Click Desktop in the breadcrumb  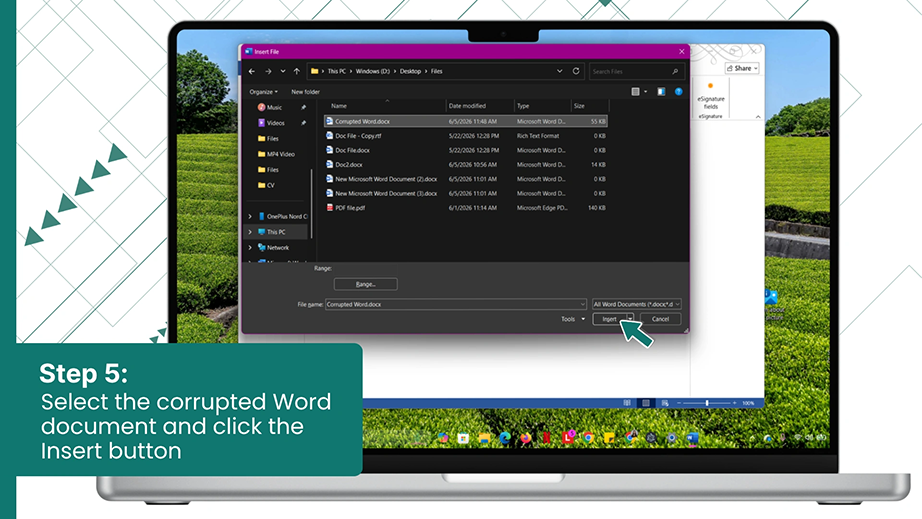coord(410,71)
